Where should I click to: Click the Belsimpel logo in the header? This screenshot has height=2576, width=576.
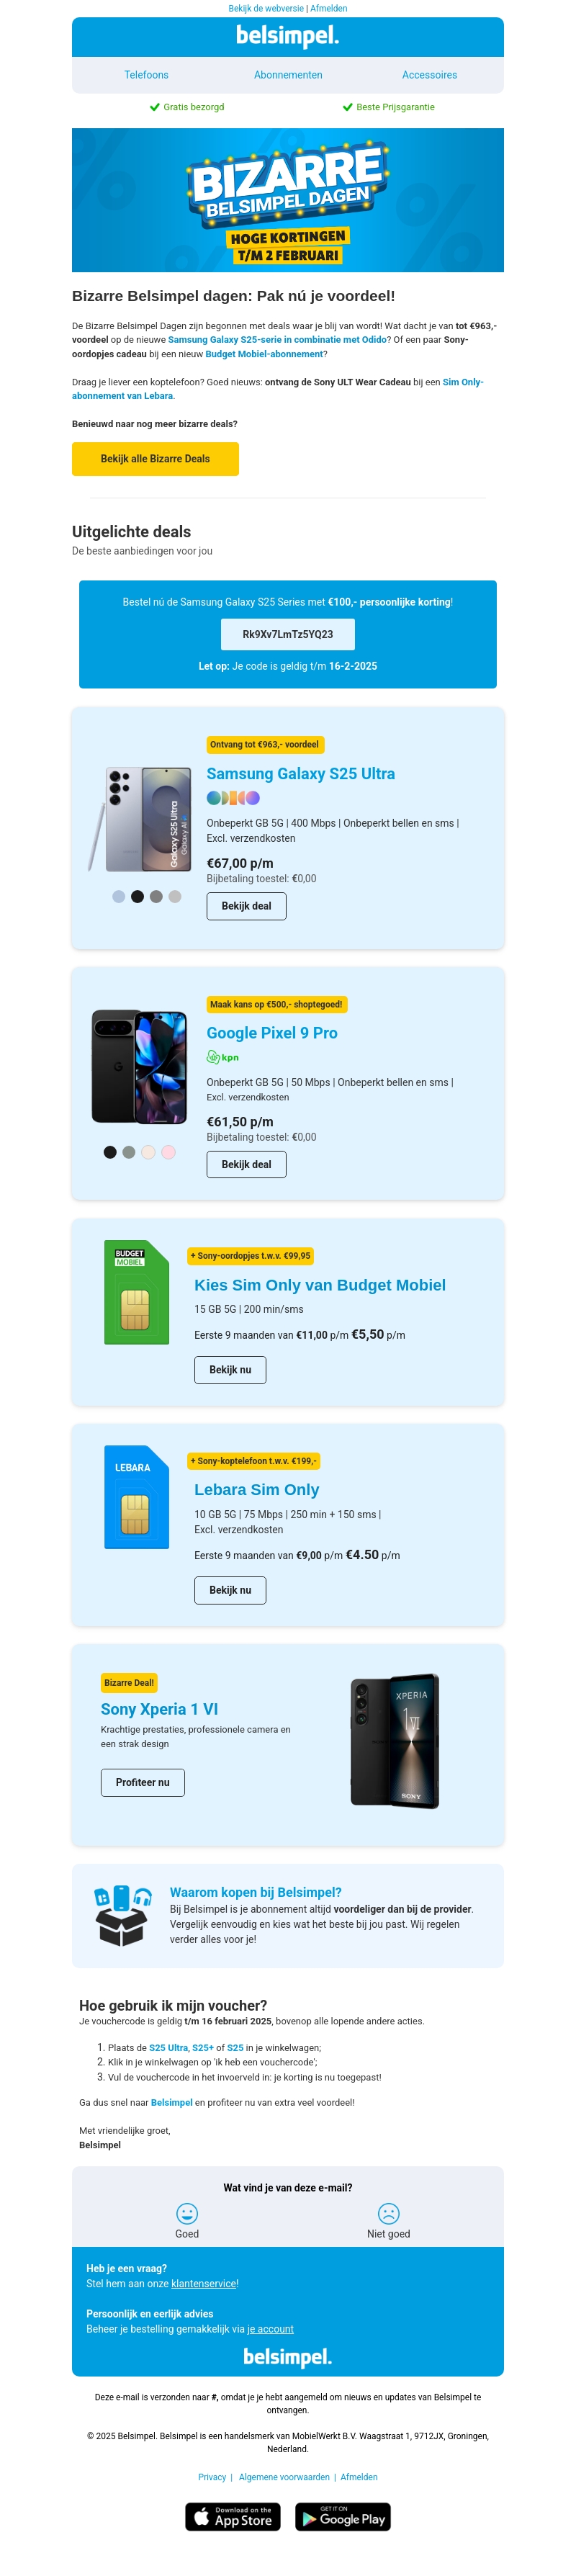288,37
